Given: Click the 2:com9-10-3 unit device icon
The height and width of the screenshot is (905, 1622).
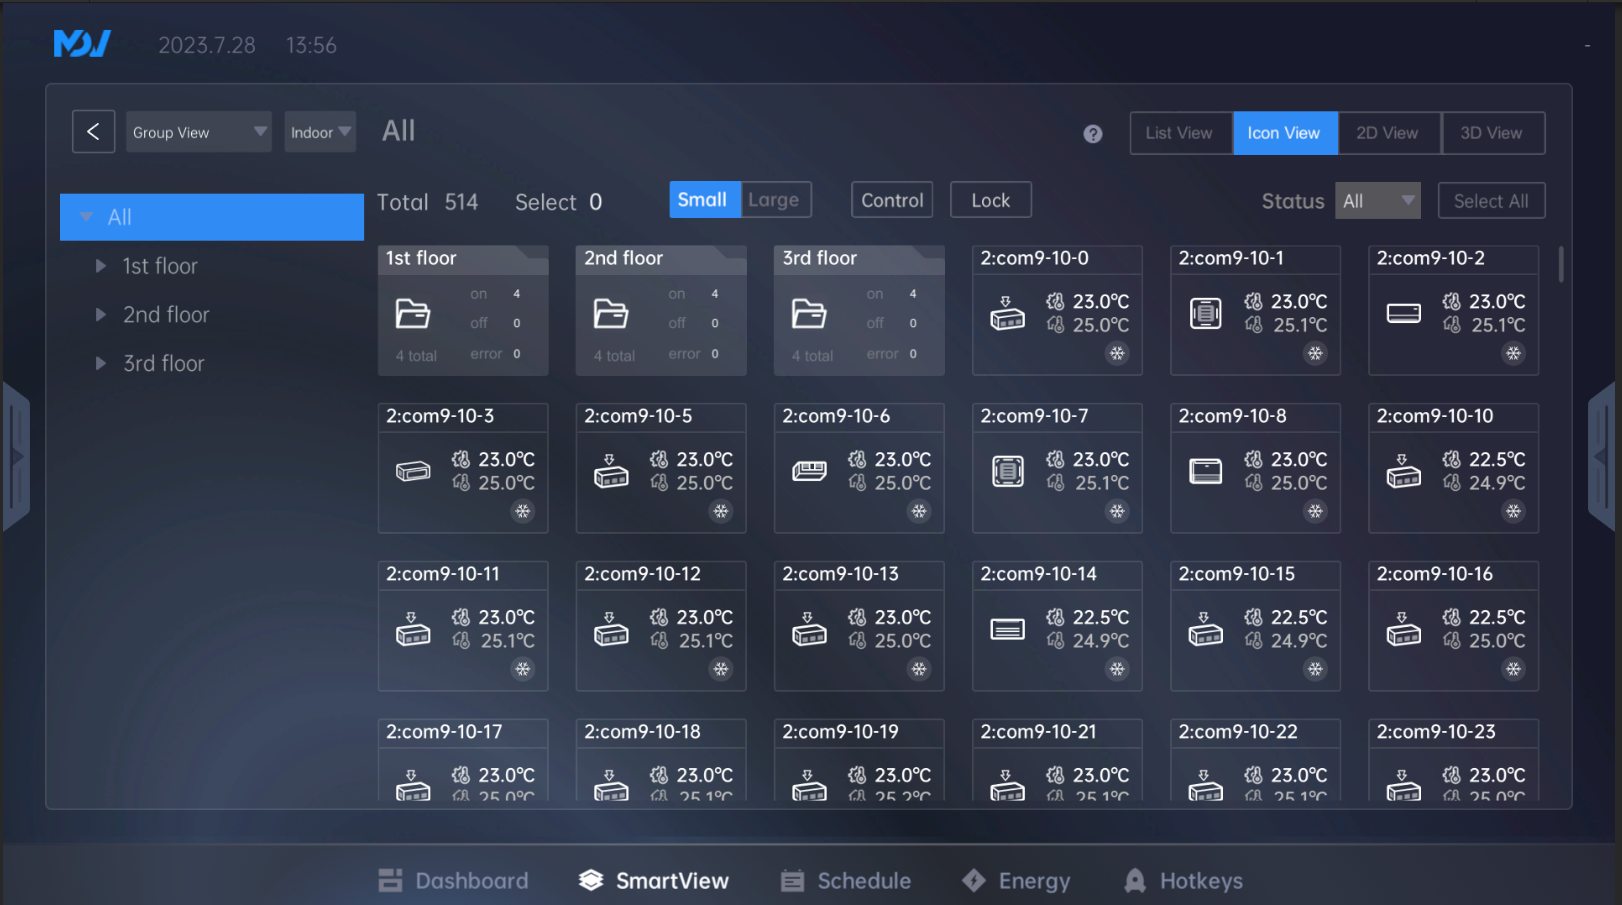Looking at the screenshot, I should coord(412,471).
